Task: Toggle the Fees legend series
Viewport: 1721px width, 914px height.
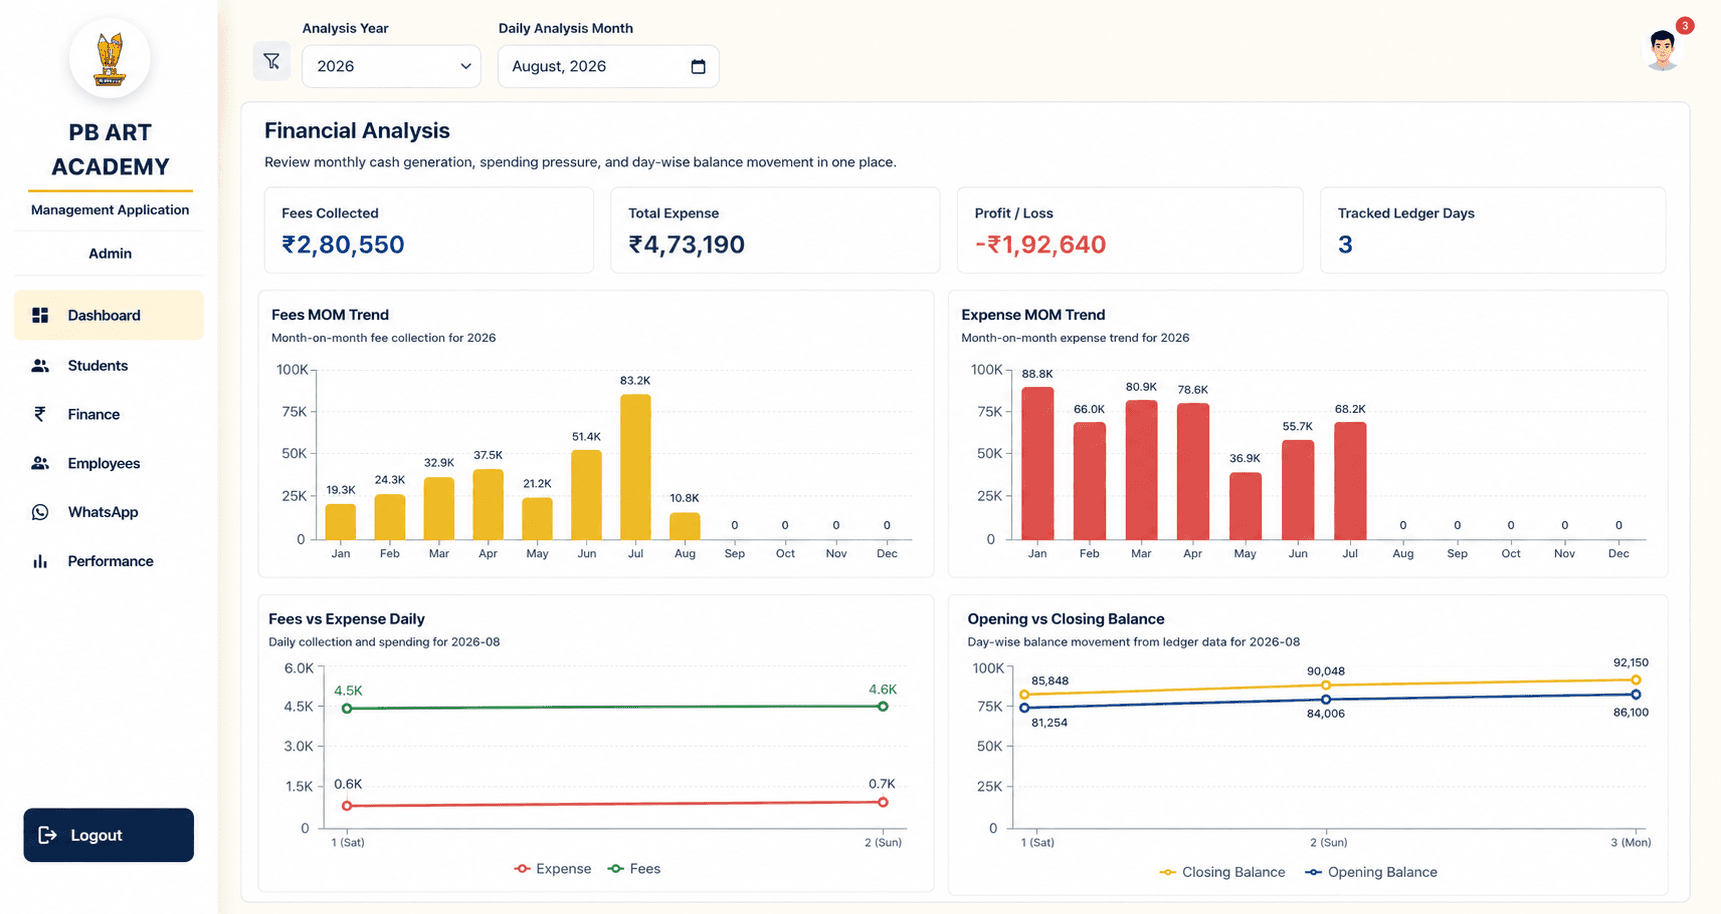Action: click(x=634, y=869)
